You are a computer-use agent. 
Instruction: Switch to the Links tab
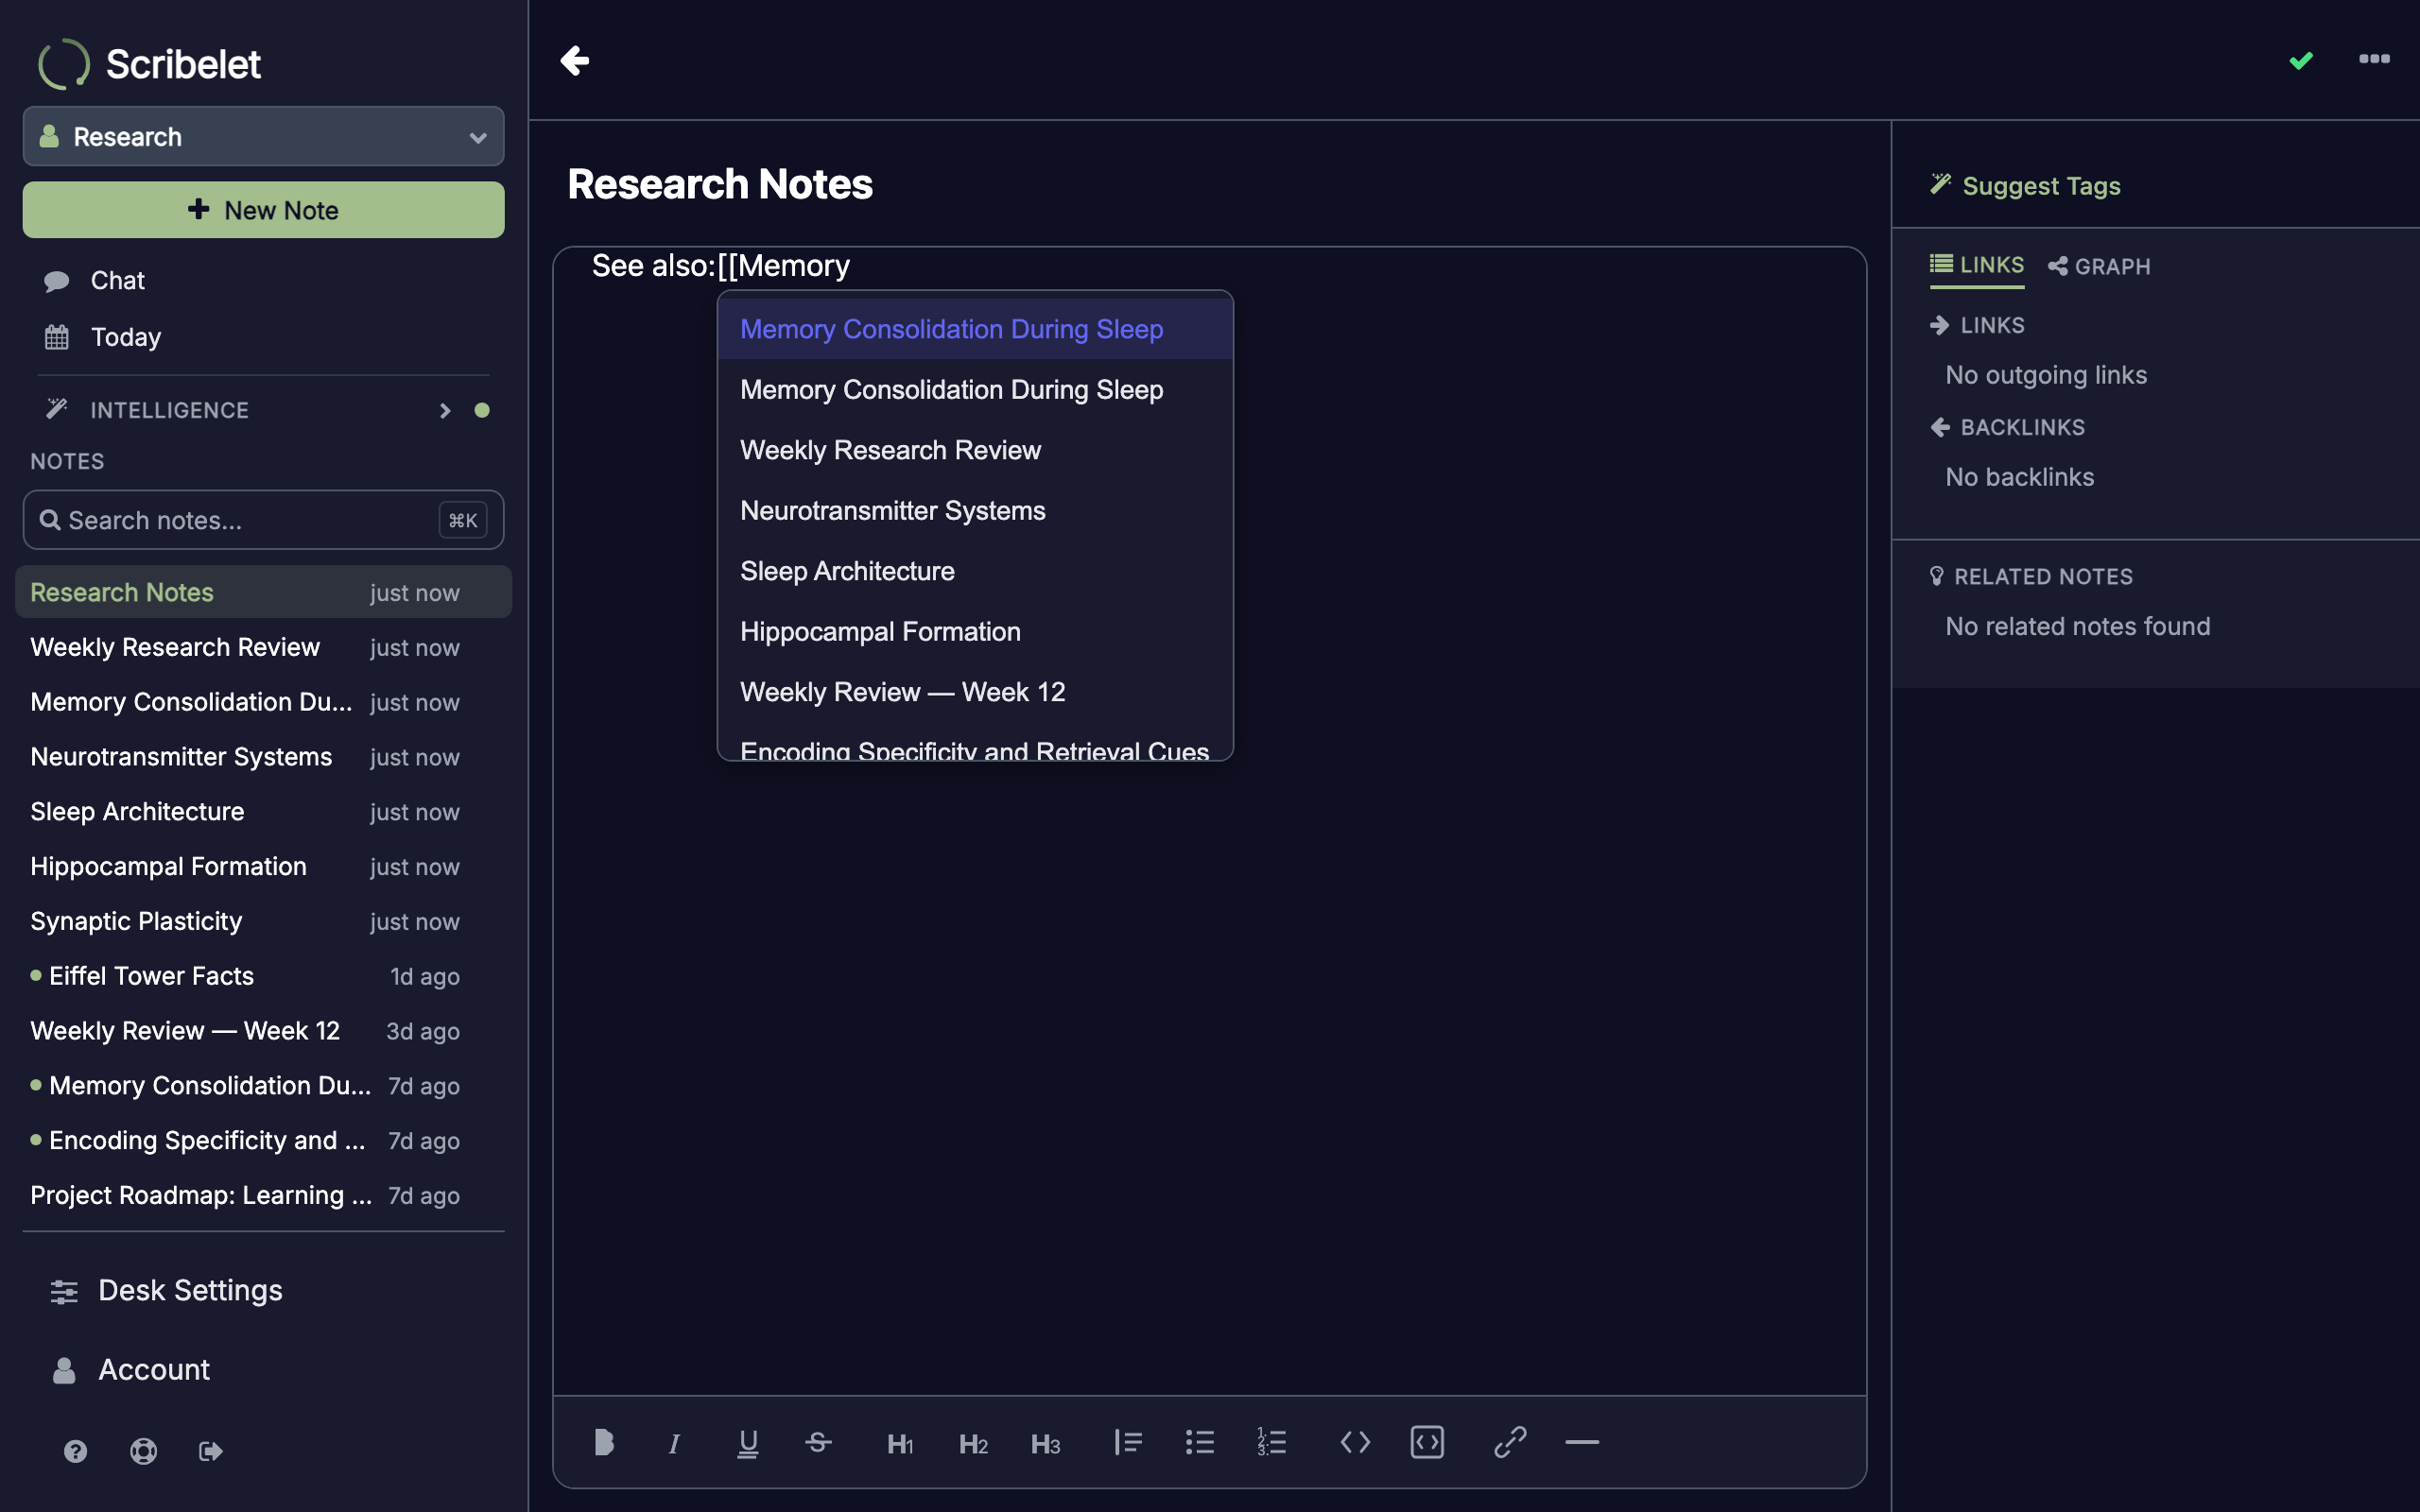pos(1976,265)
